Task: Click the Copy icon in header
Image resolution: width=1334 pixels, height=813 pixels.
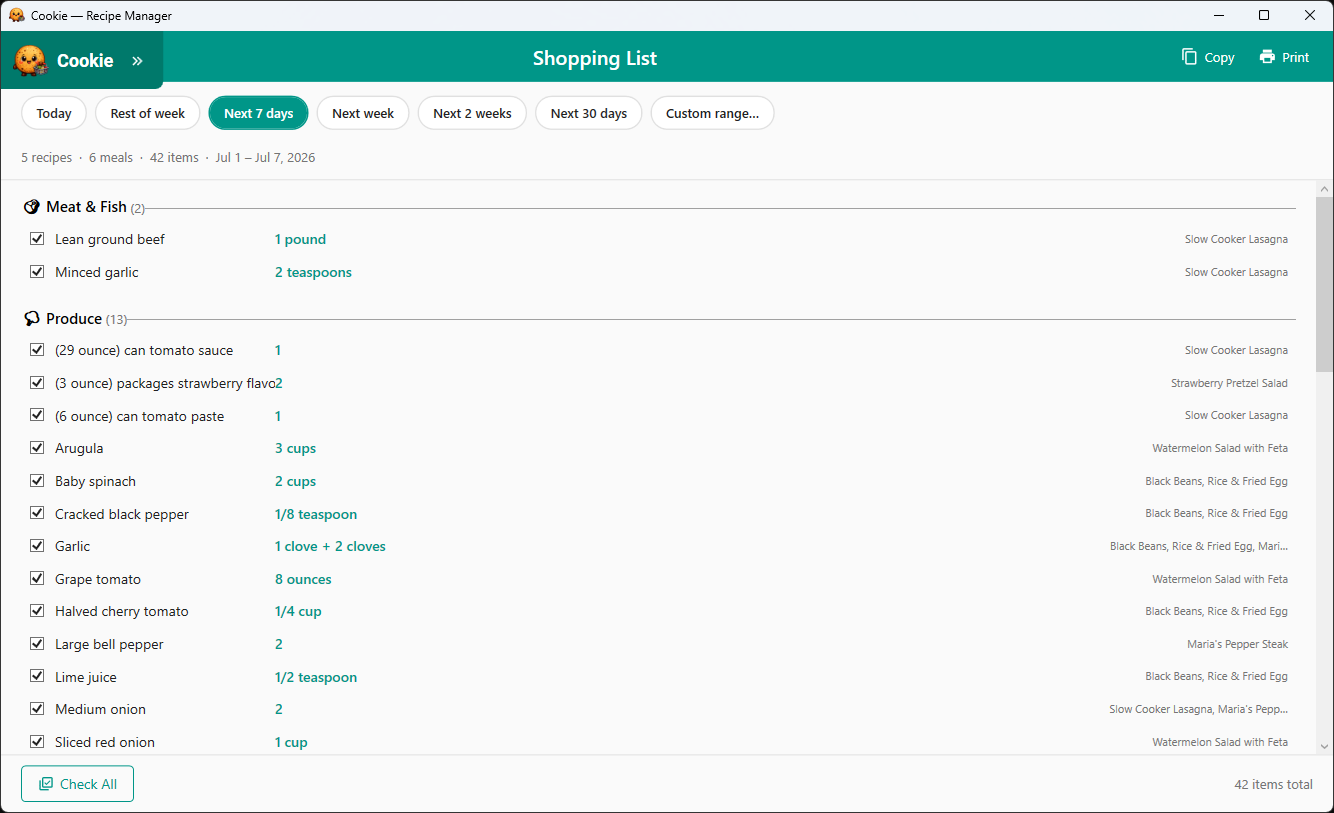Action: (x=1189, y=57)
